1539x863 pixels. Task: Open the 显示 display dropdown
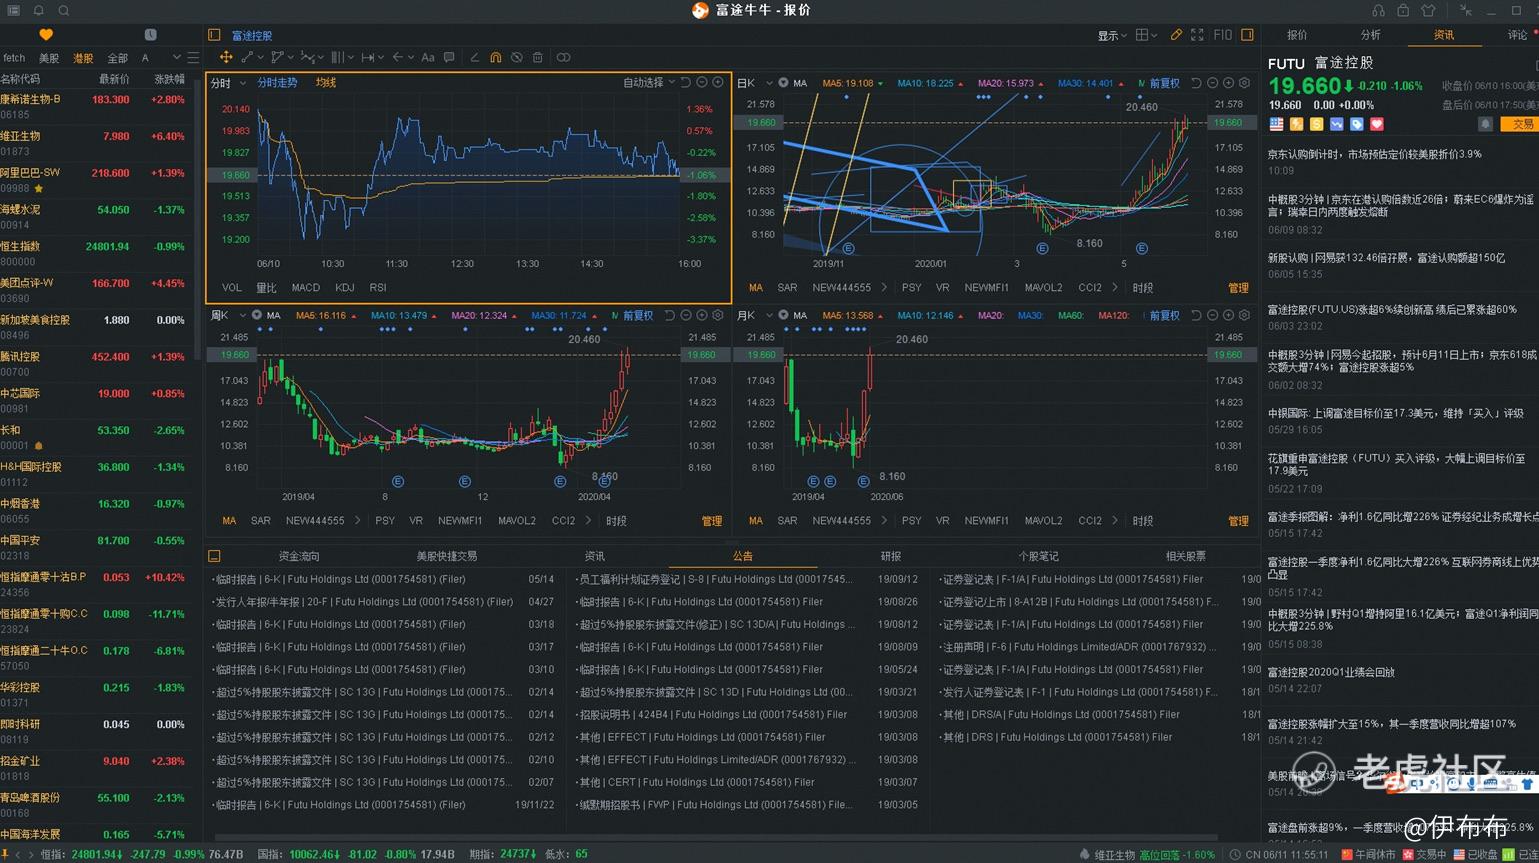(1112, 35)
